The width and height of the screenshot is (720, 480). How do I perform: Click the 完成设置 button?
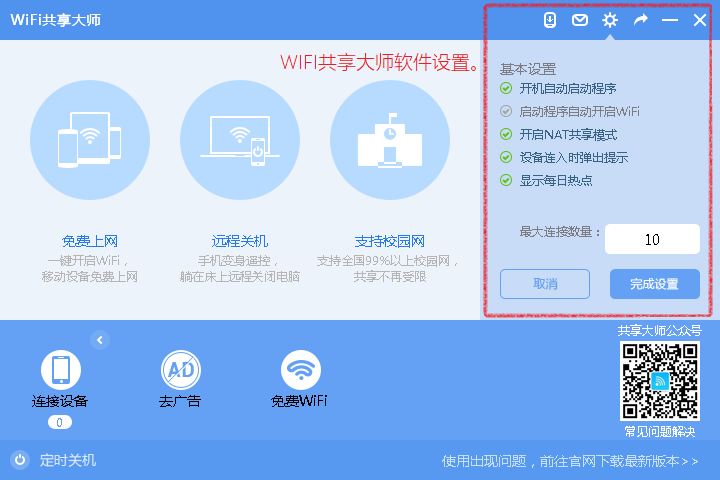coord(654,284)
